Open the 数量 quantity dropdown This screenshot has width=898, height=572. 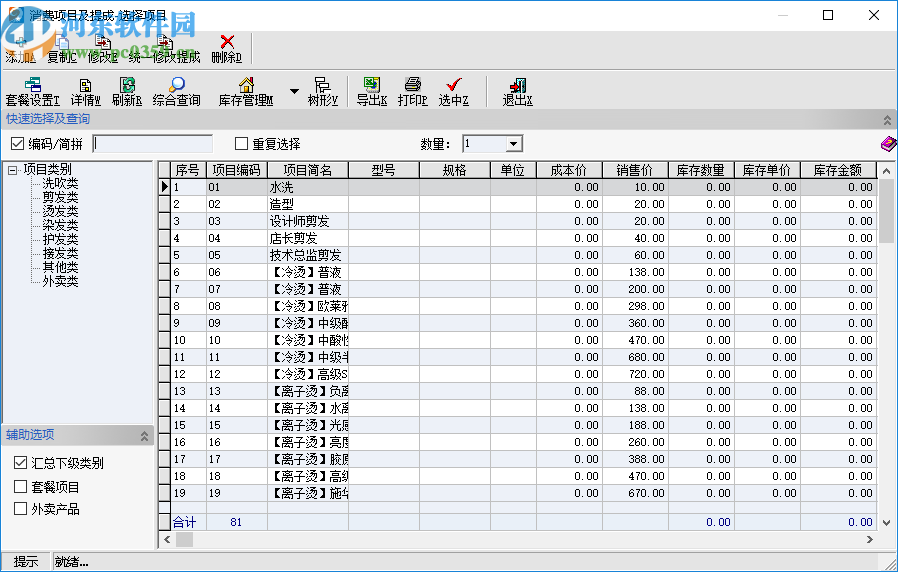point(513,144)
